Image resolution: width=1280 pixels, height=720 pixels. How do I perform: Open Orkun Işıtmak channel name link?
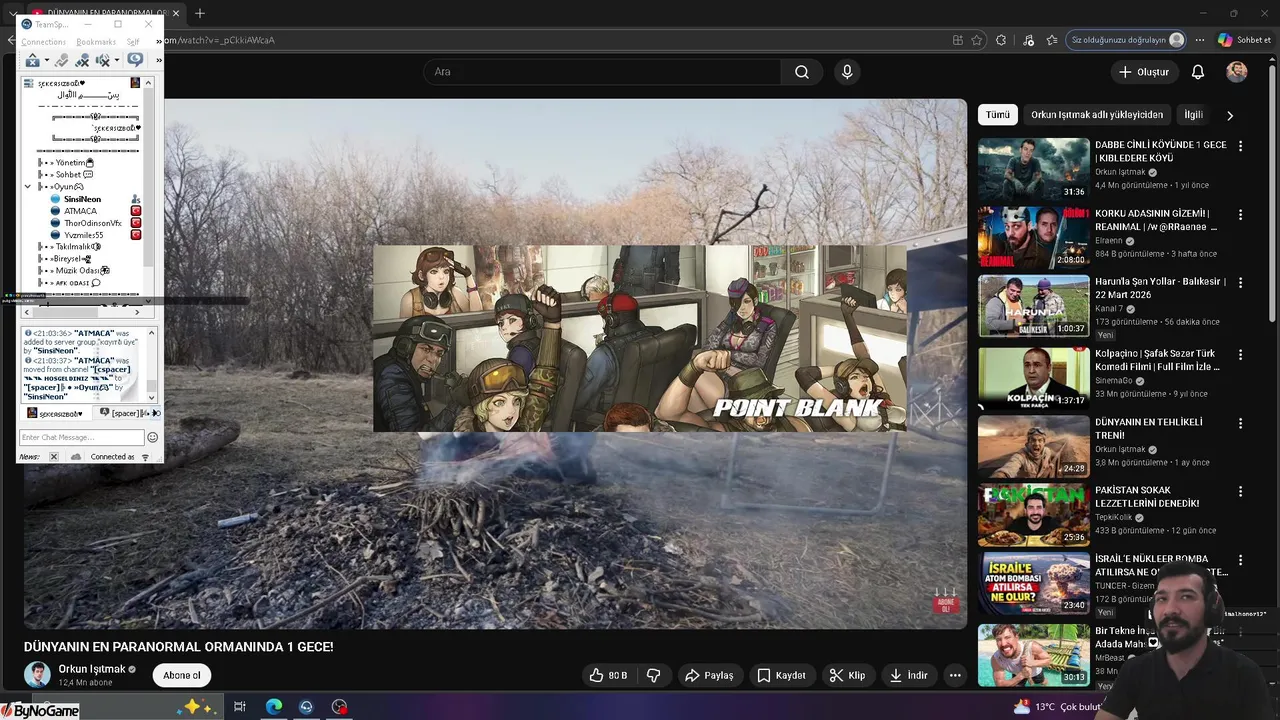pos(92,669)
